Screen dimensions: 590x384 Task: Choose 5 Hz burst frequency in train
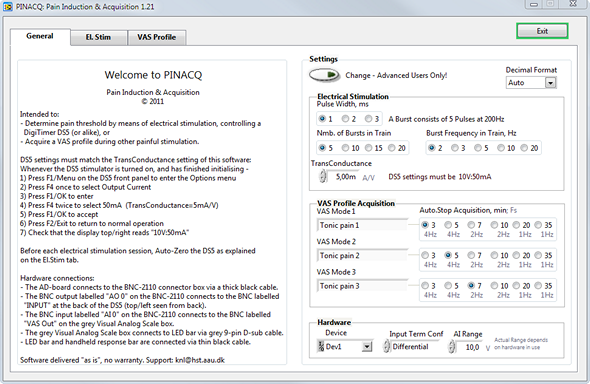477,148
